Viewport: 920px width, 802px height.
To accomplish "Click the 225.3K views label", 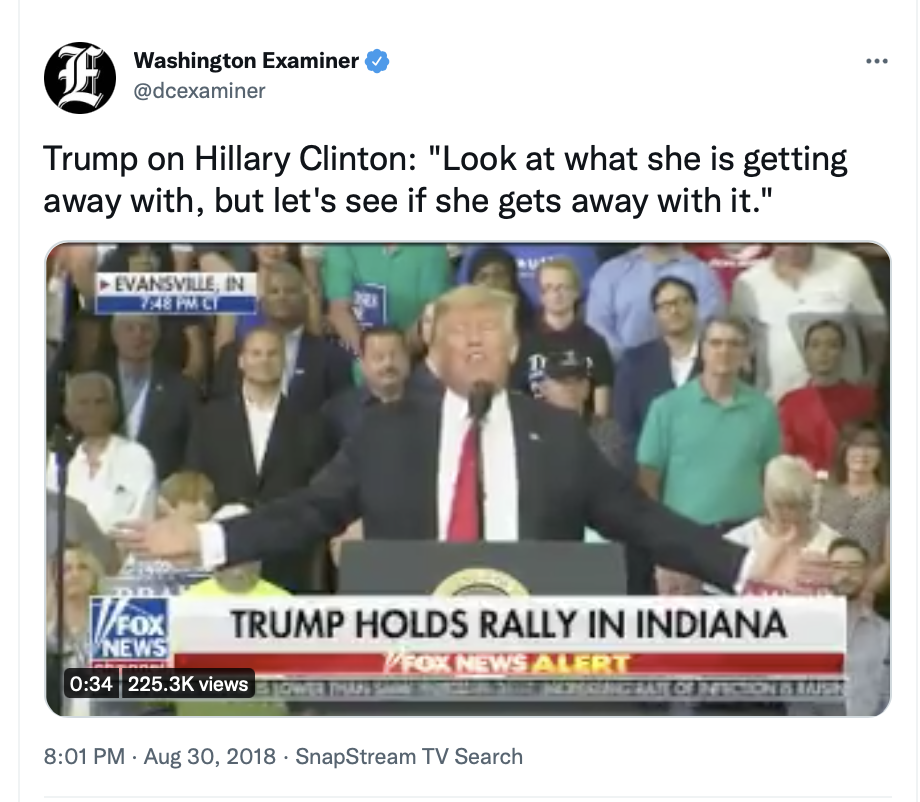I will point(188,683).
